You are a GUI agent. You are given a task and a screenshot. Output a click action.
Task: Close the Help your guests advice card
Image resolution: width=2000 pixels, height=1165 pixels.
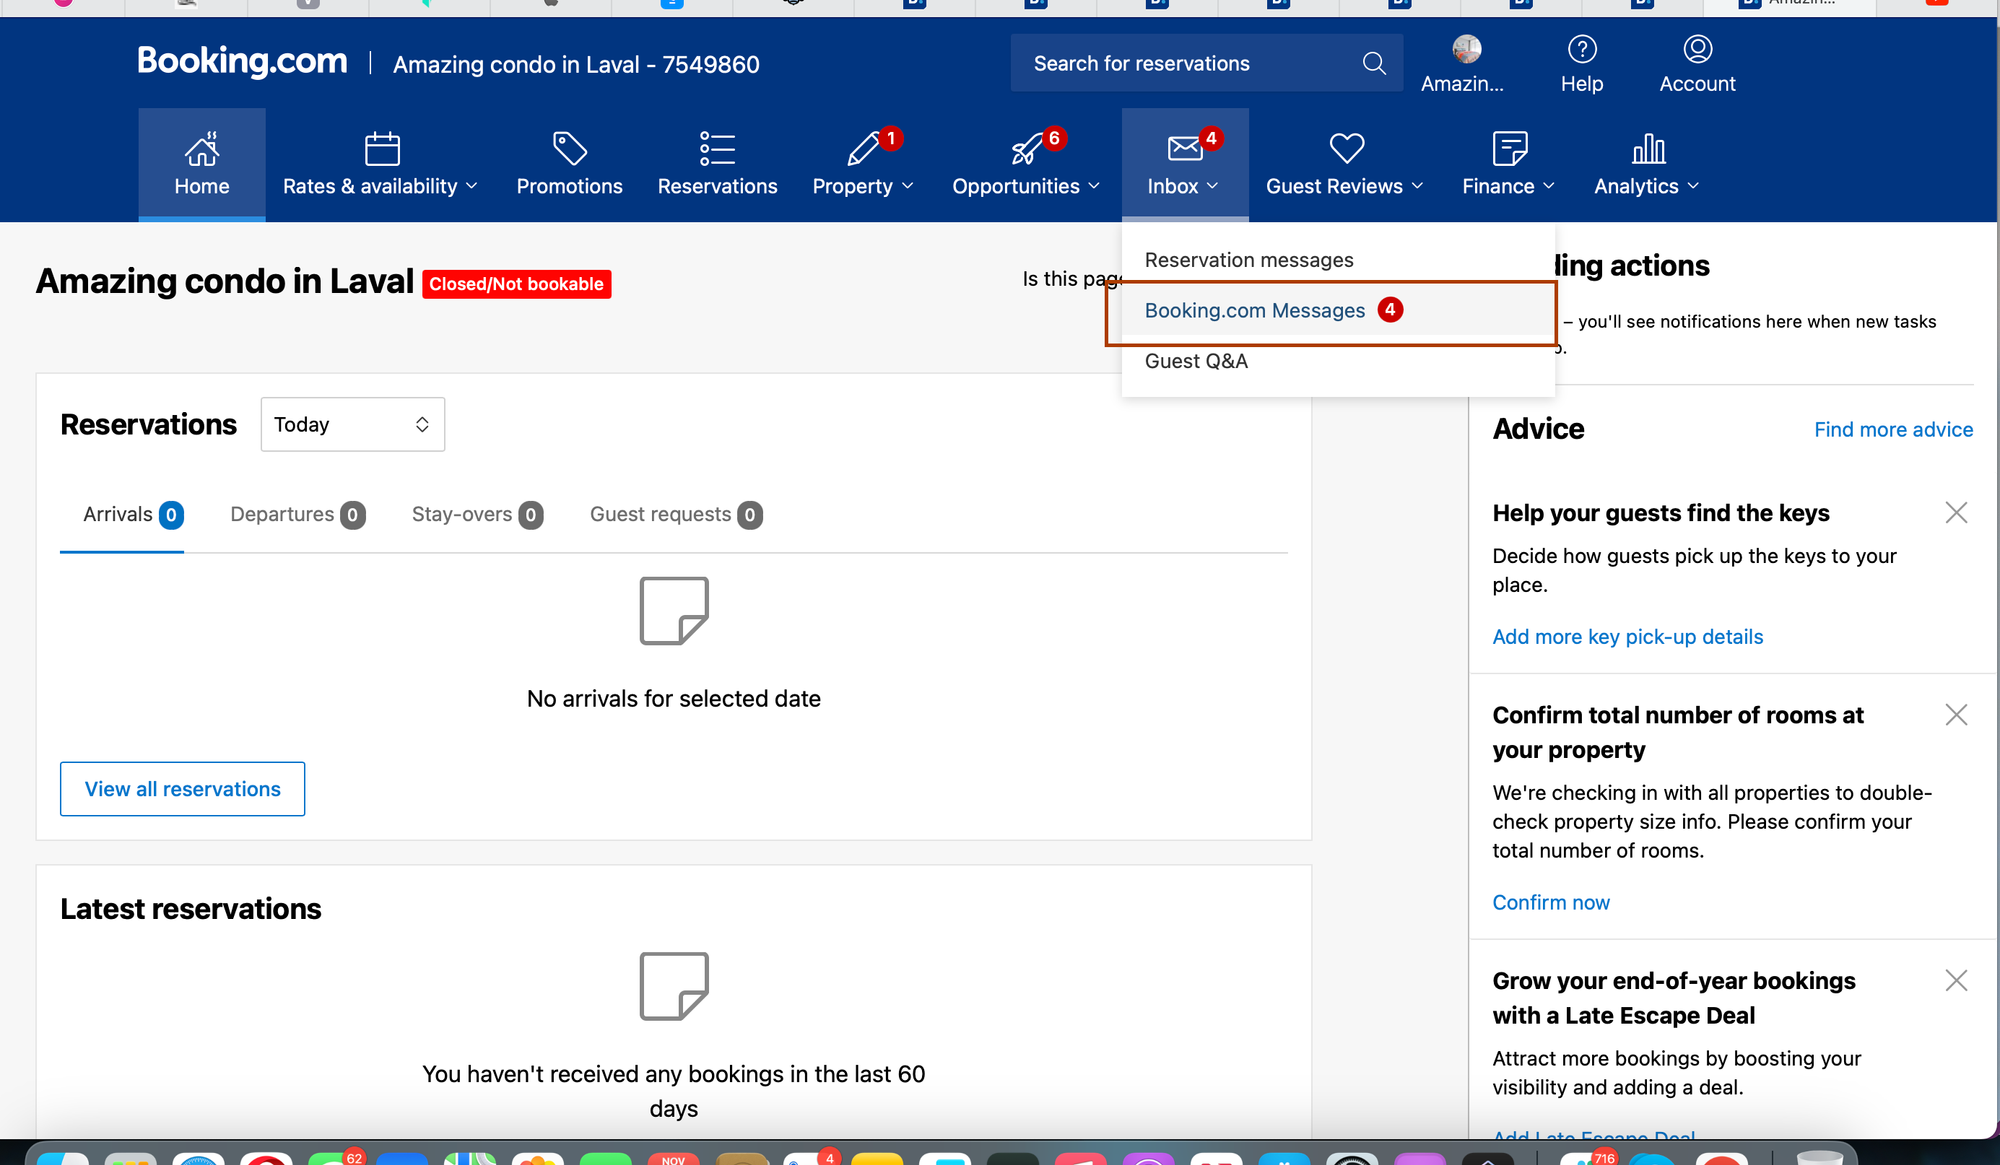pyautogui.click(x=1957, y=513)
